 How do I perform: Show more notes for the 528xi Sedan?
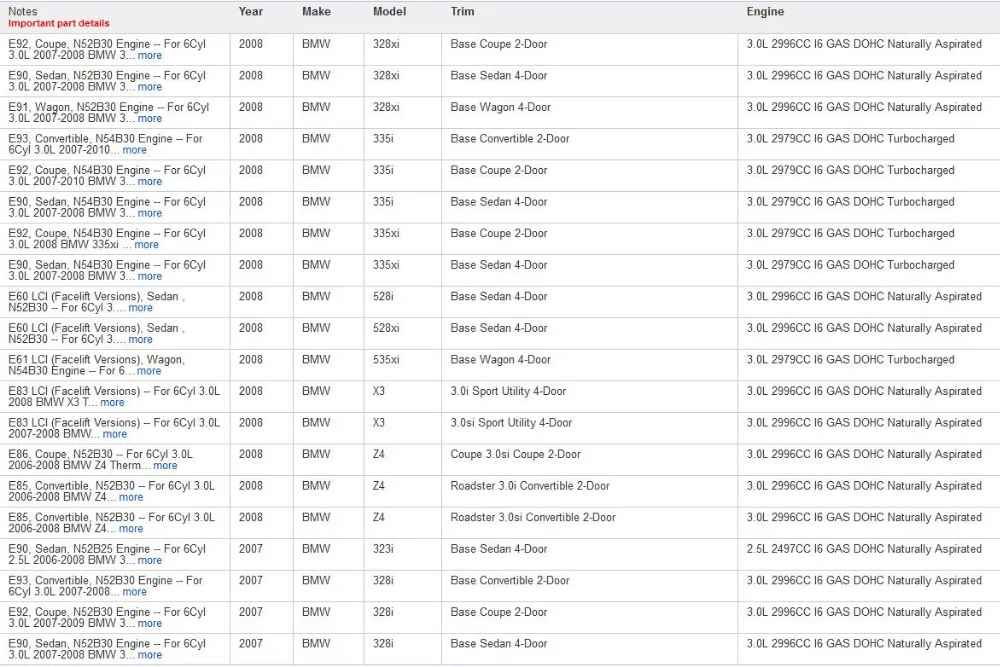pyautogui.click(x=140, y=339)
